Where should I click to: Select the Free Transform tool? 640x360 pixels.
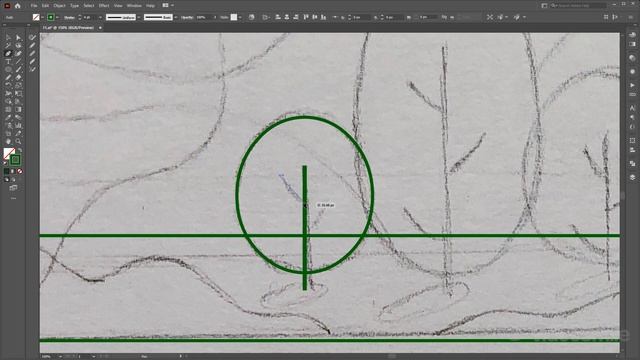pos(18,93)
